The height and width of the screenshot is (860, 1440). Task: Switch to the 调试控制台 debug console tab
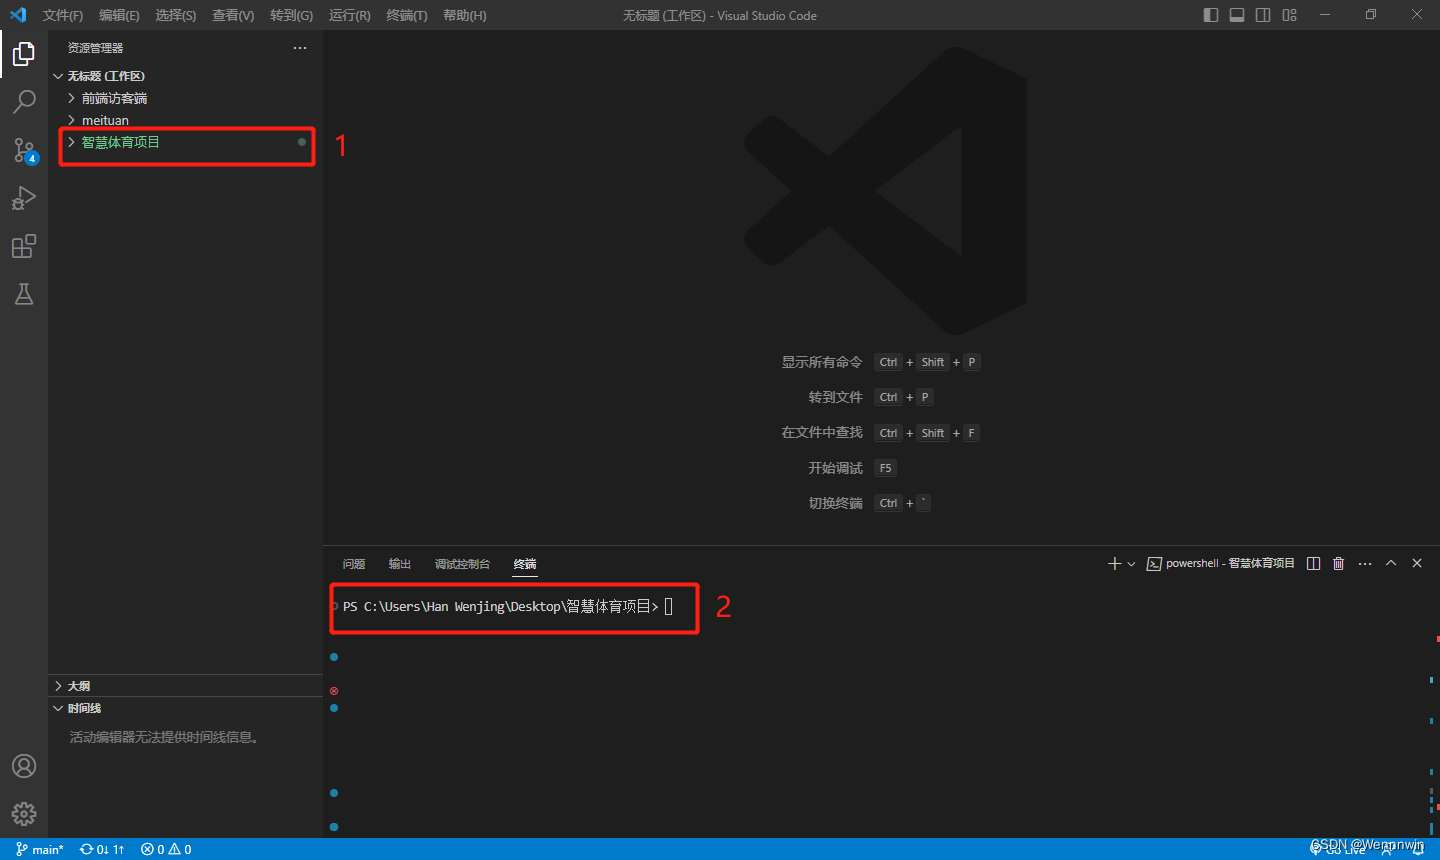click(x=462, y=564)
